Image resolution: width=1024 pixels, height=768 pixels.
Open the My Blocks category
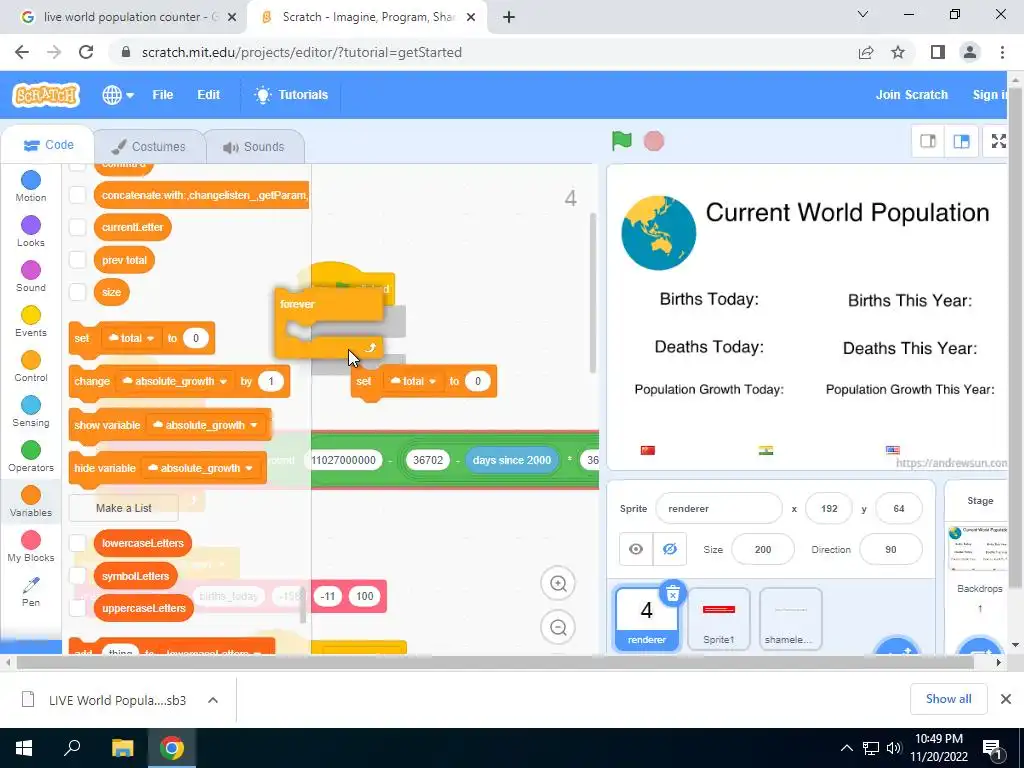click(x=31, y=547)
